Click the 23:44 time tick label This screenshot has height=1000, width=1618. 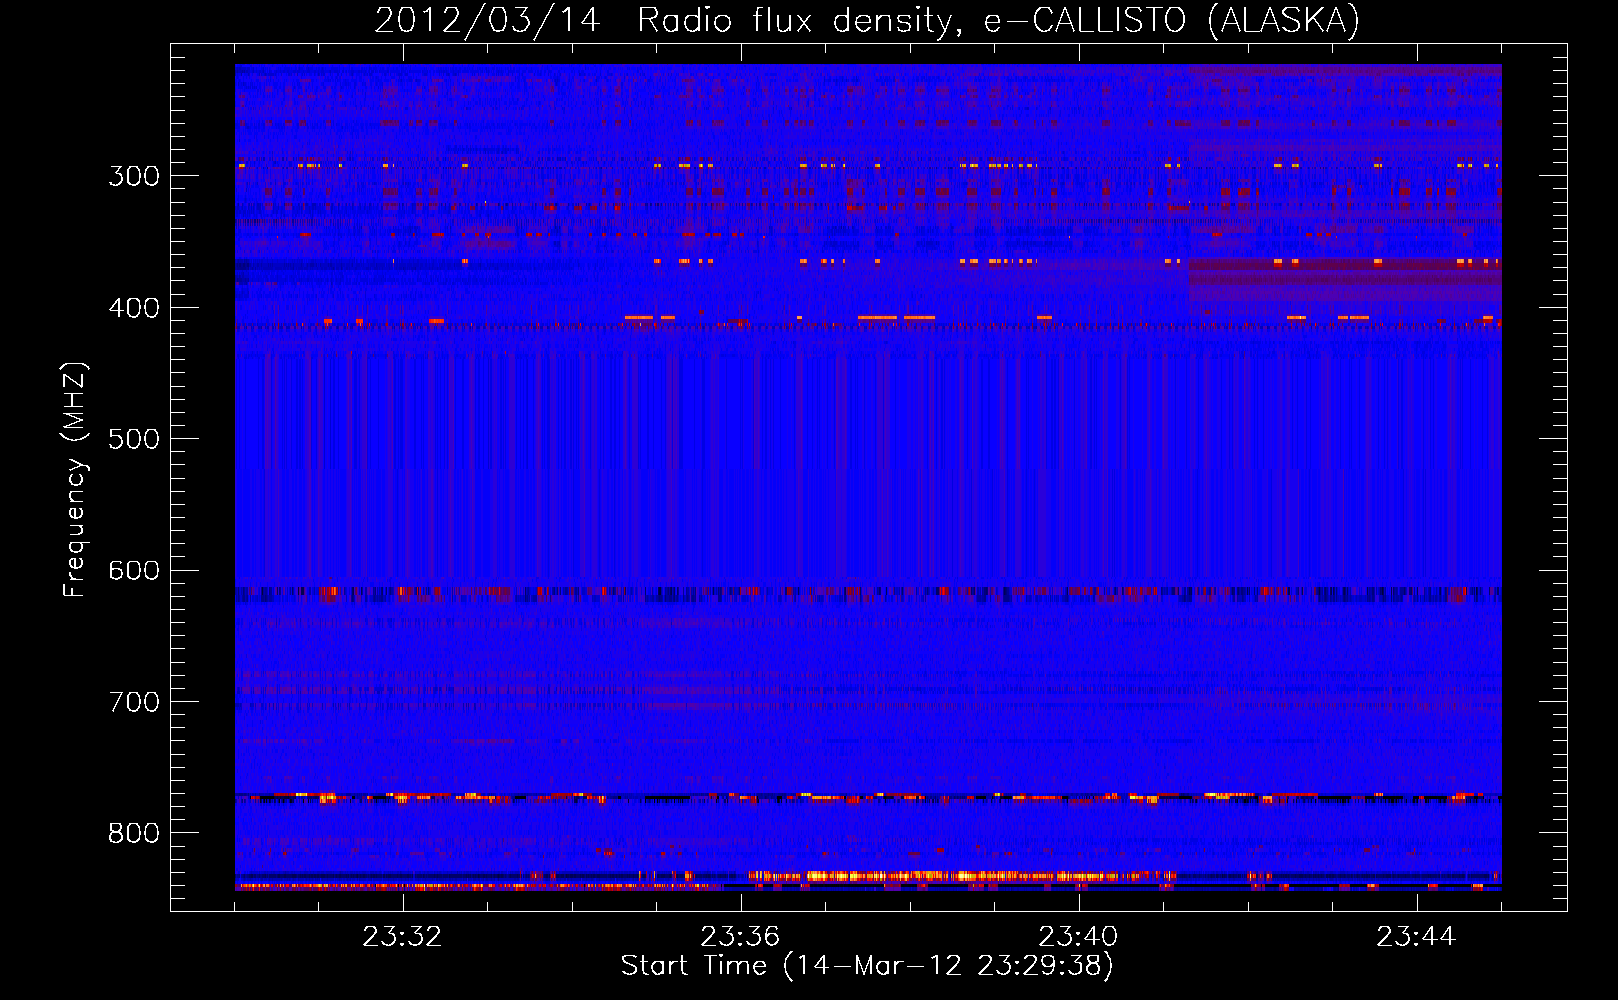(1416, 937)
